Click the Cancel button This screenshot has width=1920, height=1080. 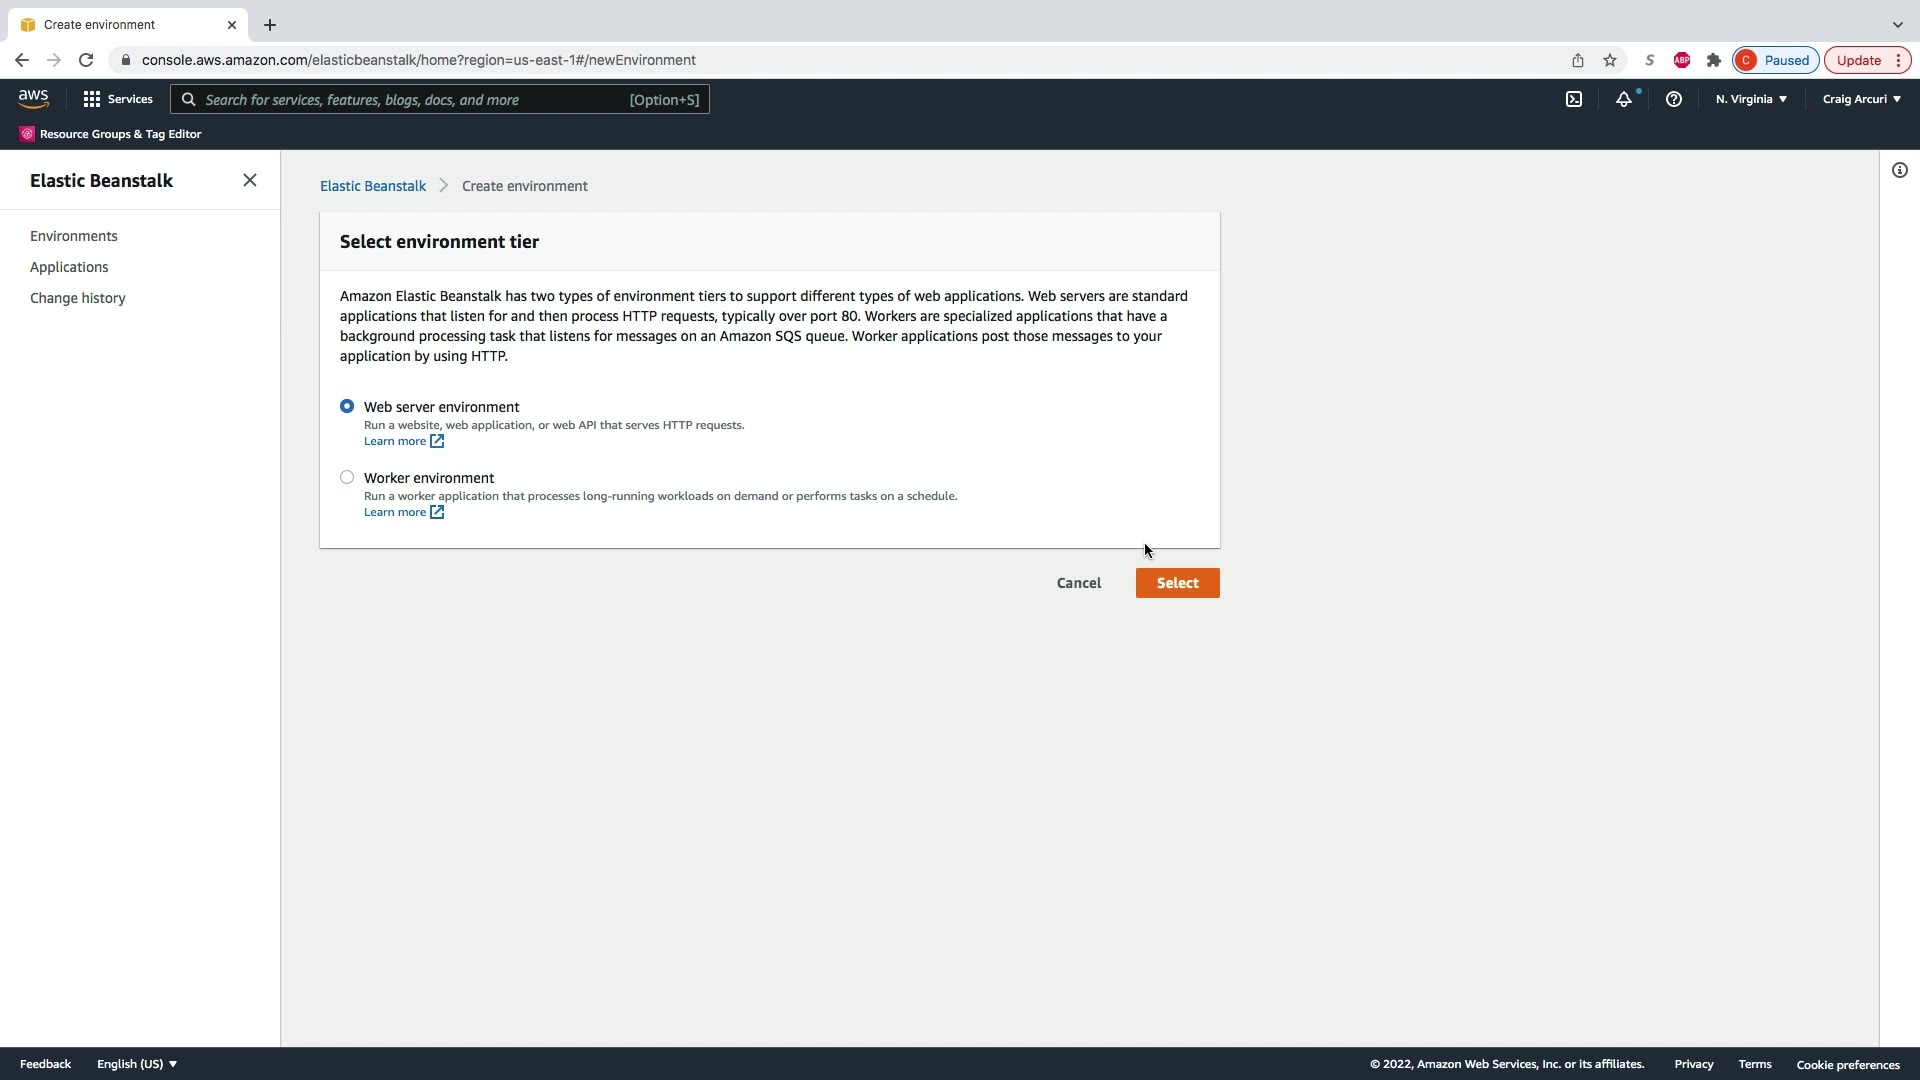pos(1079,583)
